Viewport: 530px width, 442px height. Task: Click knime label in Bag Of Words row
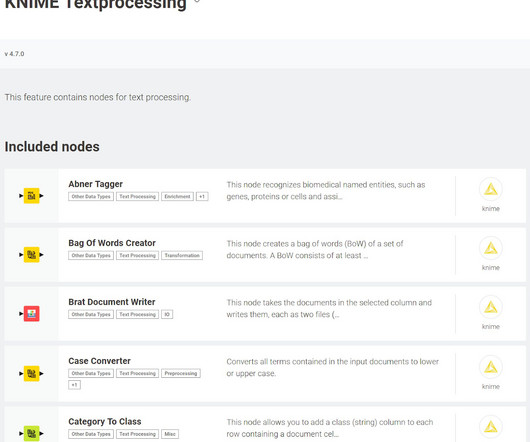[490, 267]
